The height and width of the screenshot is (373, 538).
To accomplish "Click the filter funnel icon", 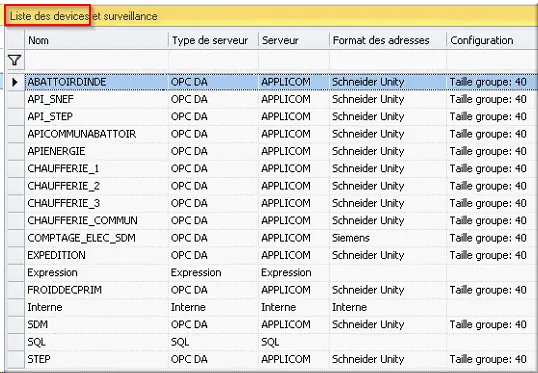I will (14, 60).
